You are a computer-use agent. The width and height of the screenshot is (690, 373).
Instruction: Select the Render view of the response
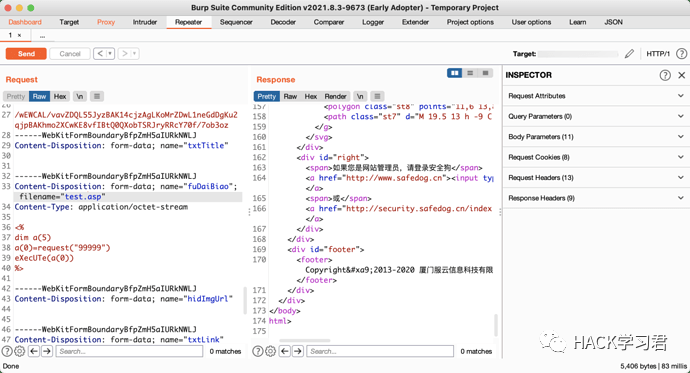coord(335,96)
